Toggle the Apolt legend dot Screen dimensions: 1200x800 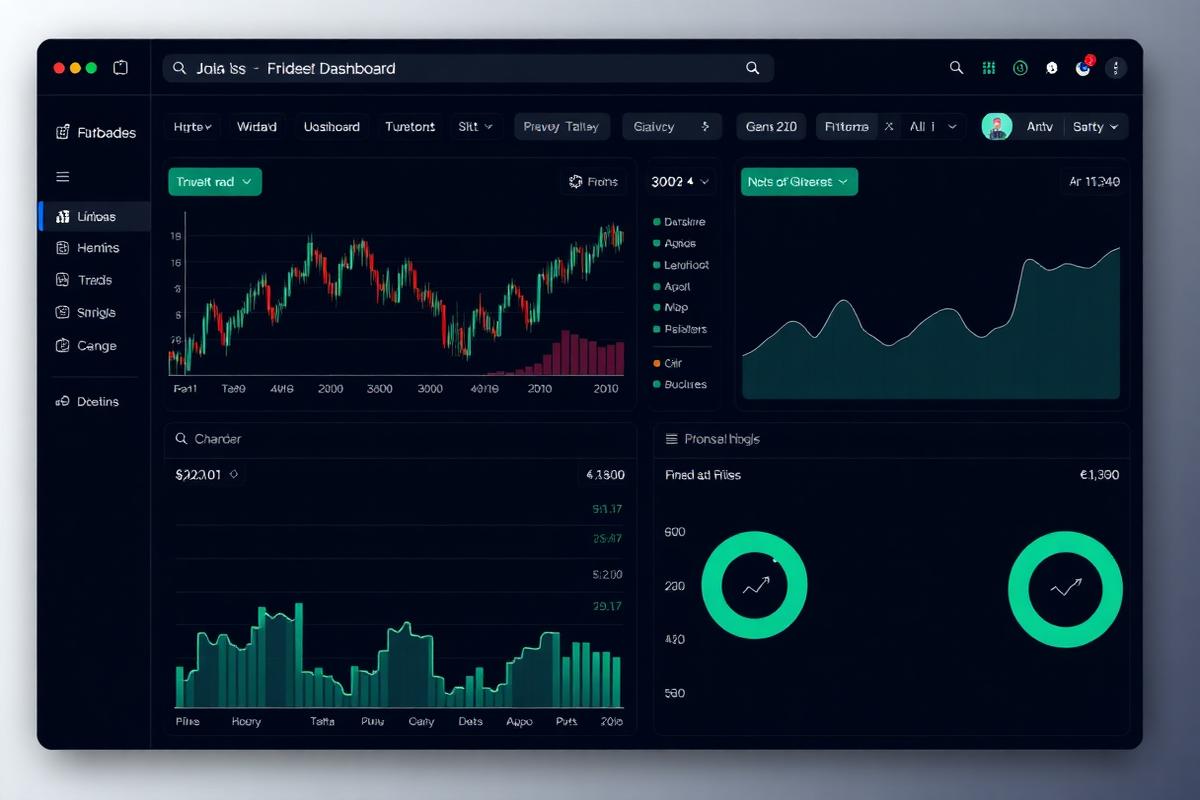pos(656,287)
